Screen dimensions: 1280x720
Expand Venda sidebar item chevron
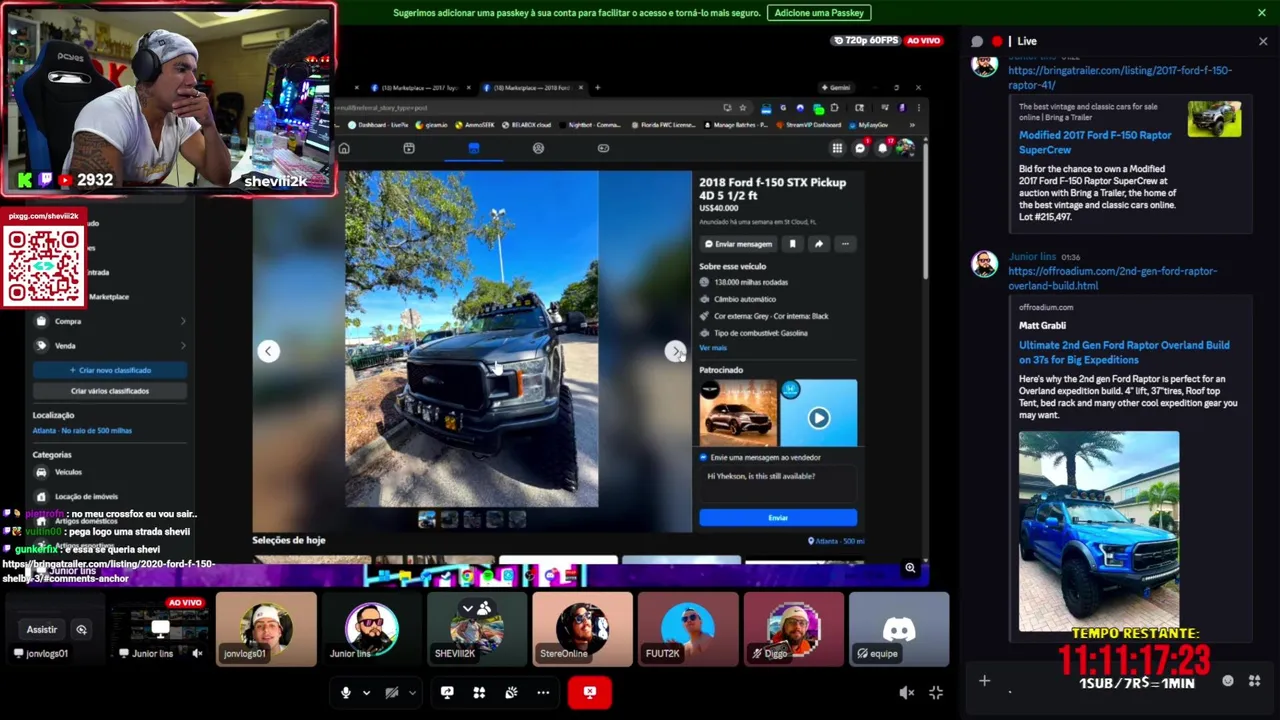[183, 346]
